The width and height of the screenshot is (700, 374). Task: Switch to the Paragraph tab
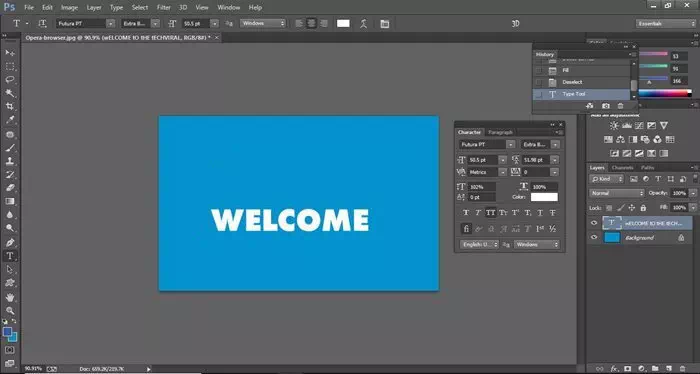point(500,132)
